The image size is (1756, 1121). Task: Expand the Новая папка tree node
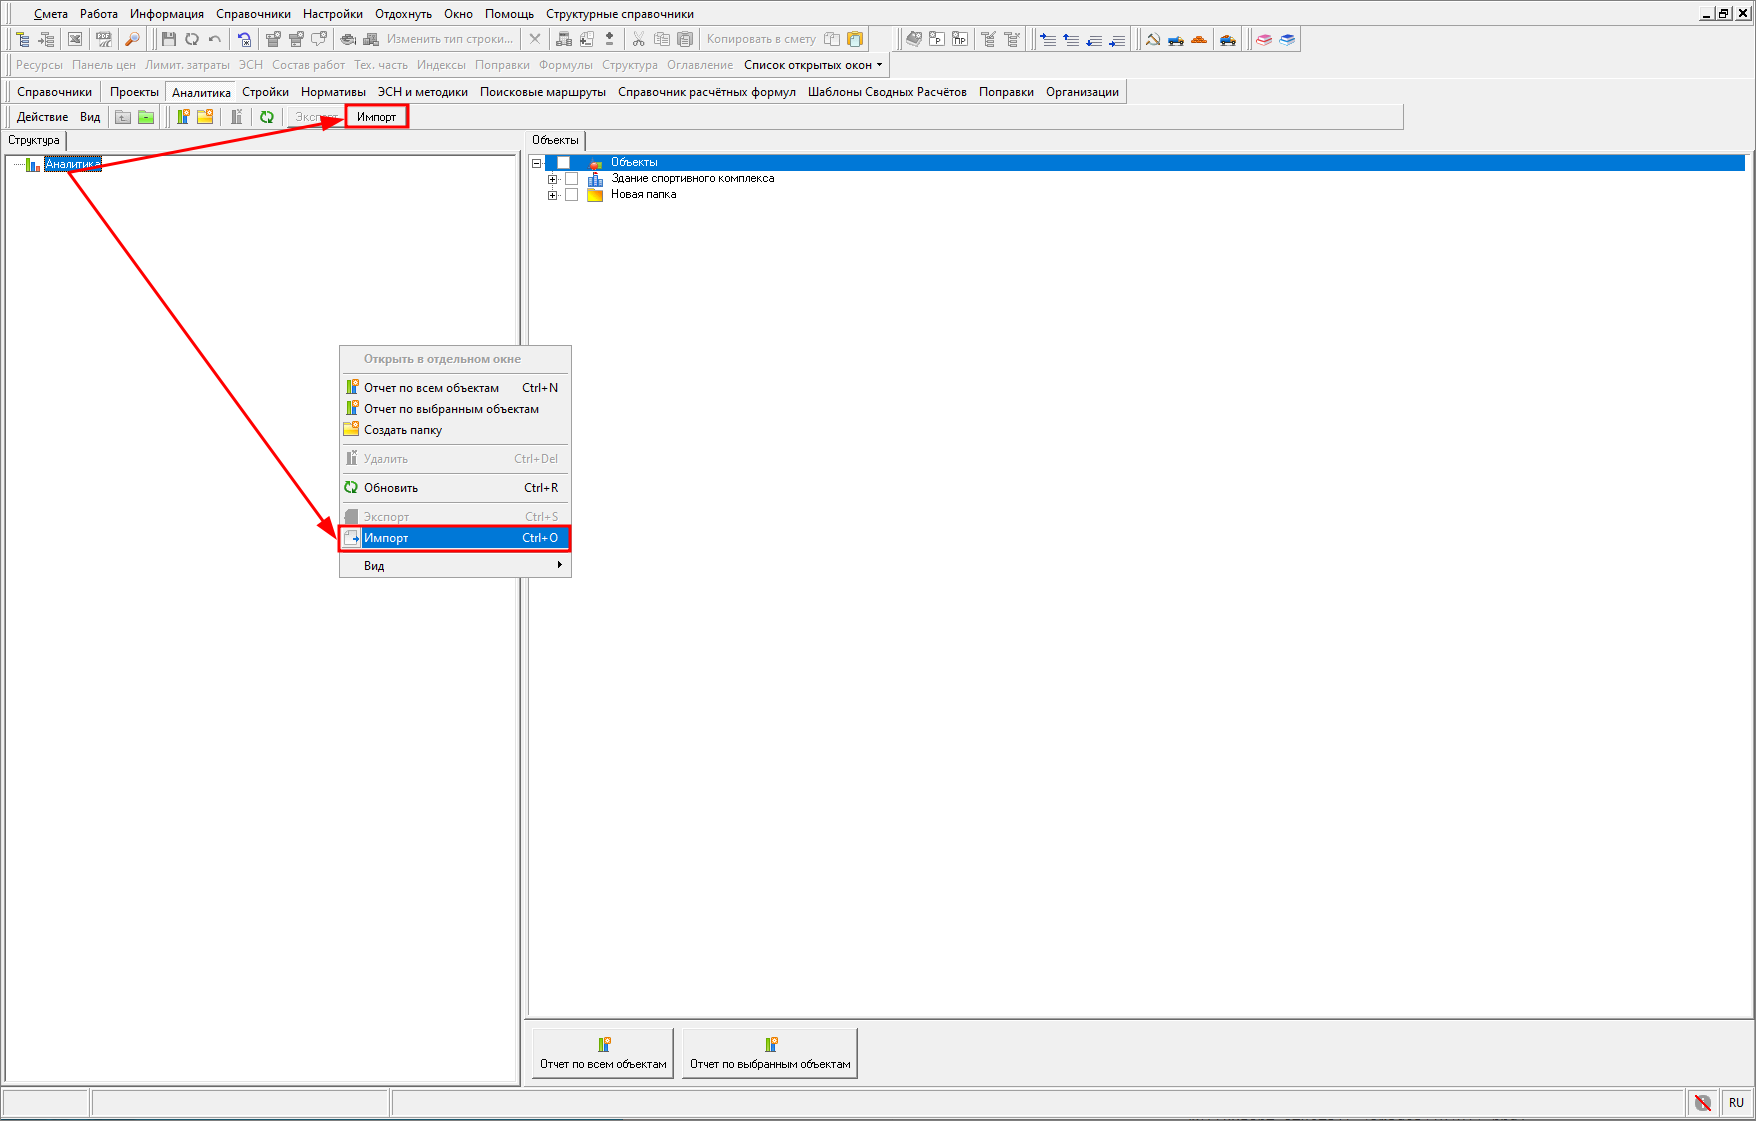pyautogui.click(x=552, y=195)
